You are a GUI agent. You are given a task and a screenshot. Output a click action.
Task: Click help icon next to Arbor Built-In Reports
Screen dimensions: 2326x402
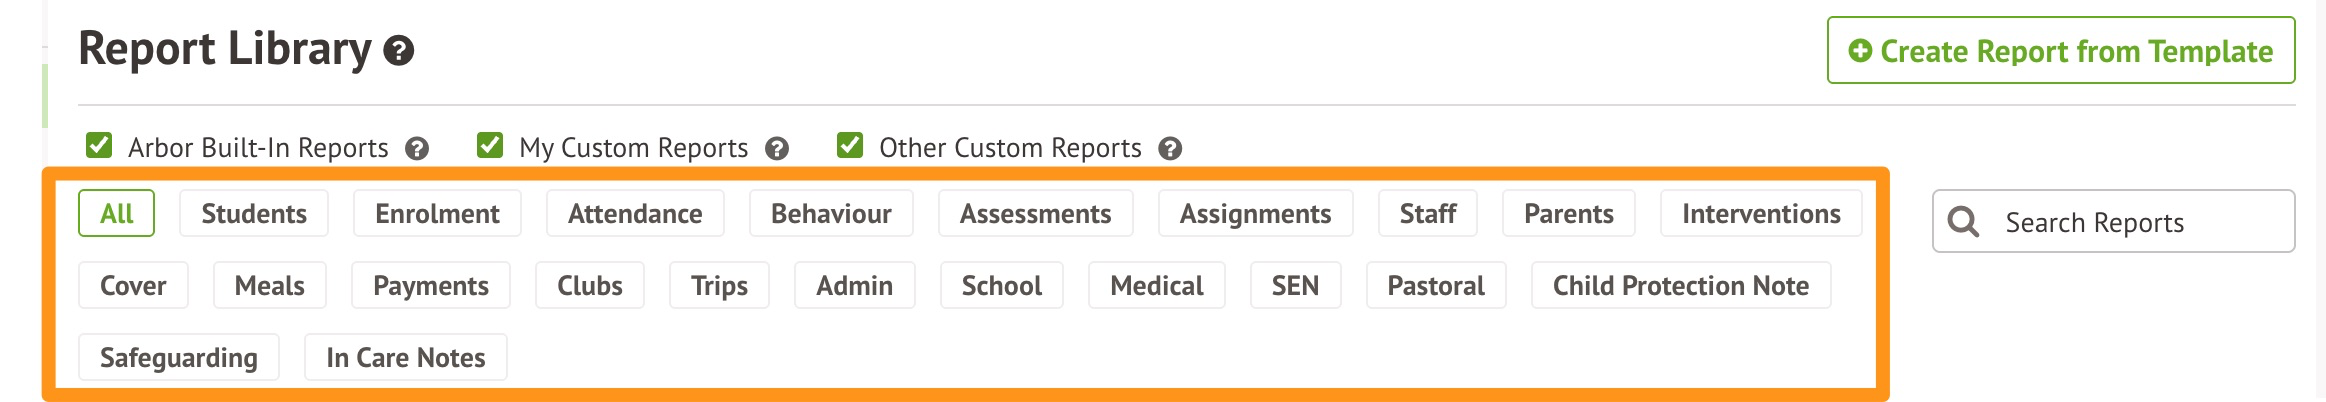417,149
